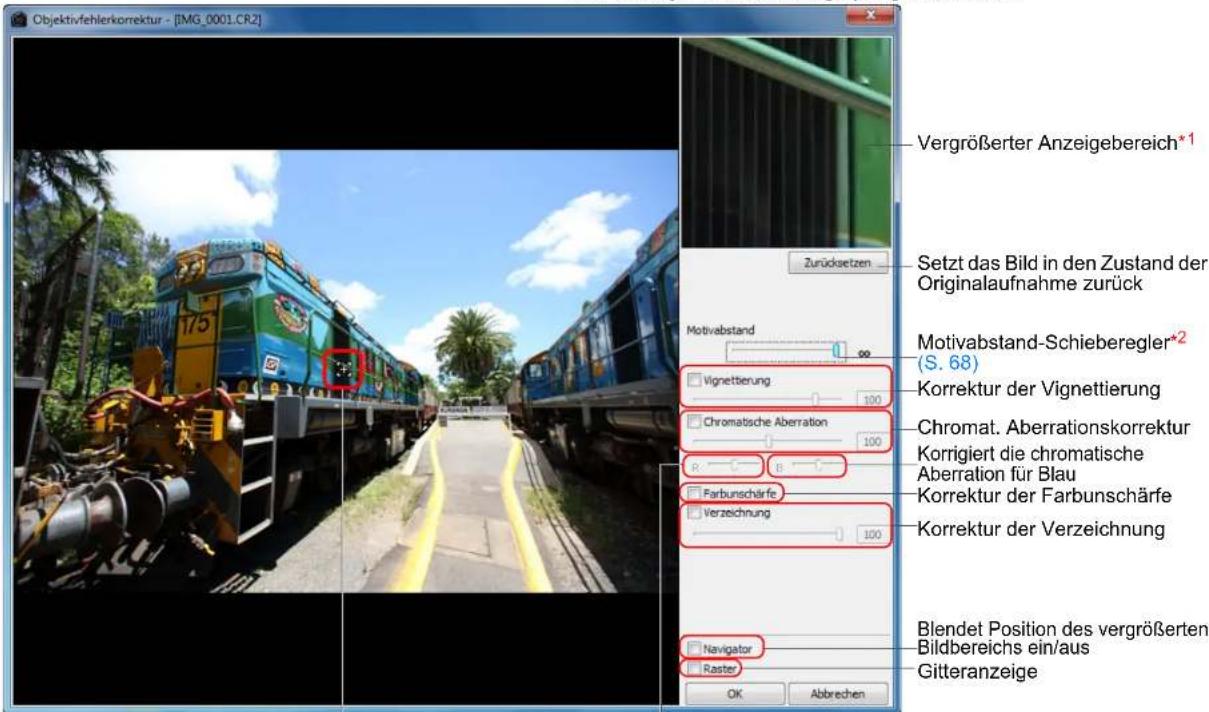Screen dimensions: 1209x712
Task: Confirm with the OK button
Action: point(734,692)
